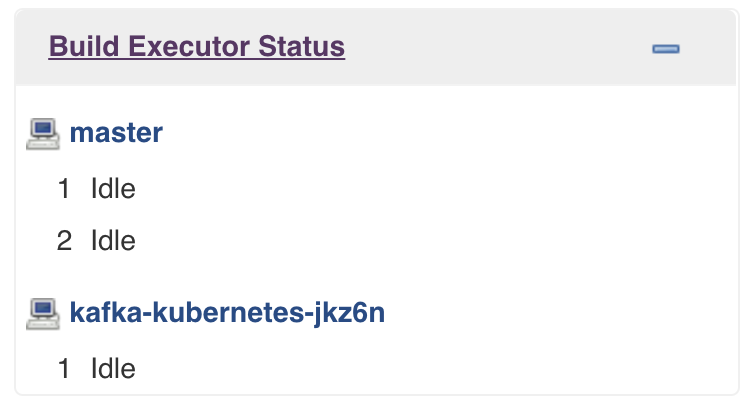Click the kafka-kubernetes-jkz6n computer icon
Screen dimensions: 750x418
pyautogui.click(x=42, y=314)
